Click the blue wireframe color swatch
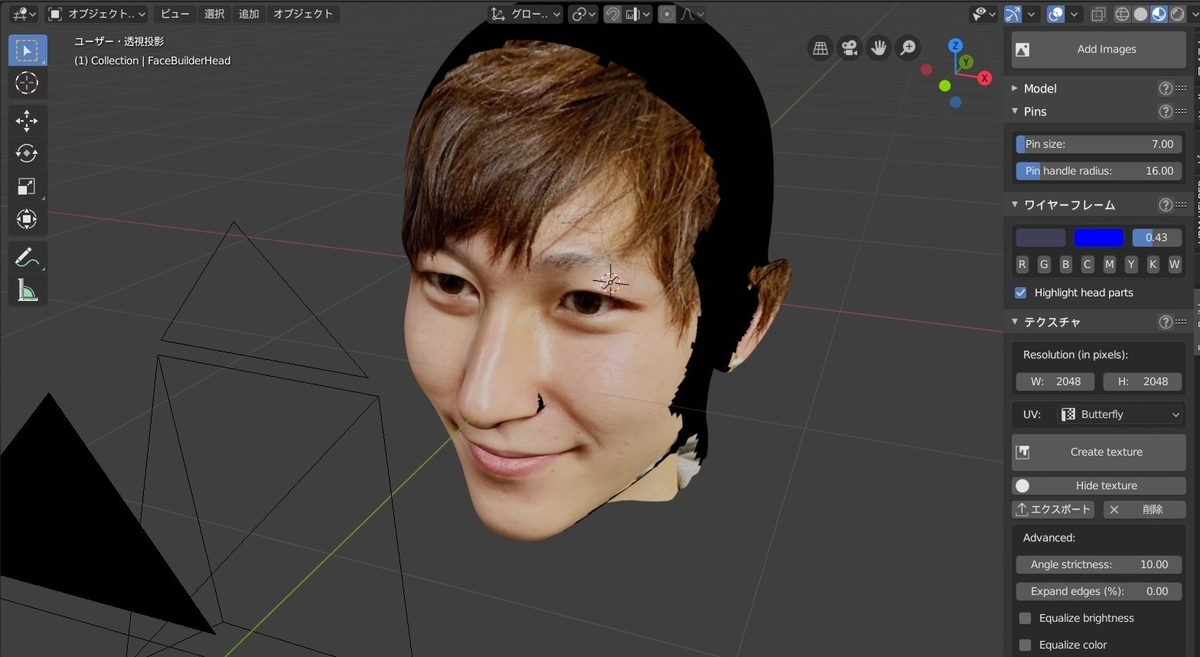This screenshot has width=1200, height=657. (x=1098, y=237)
